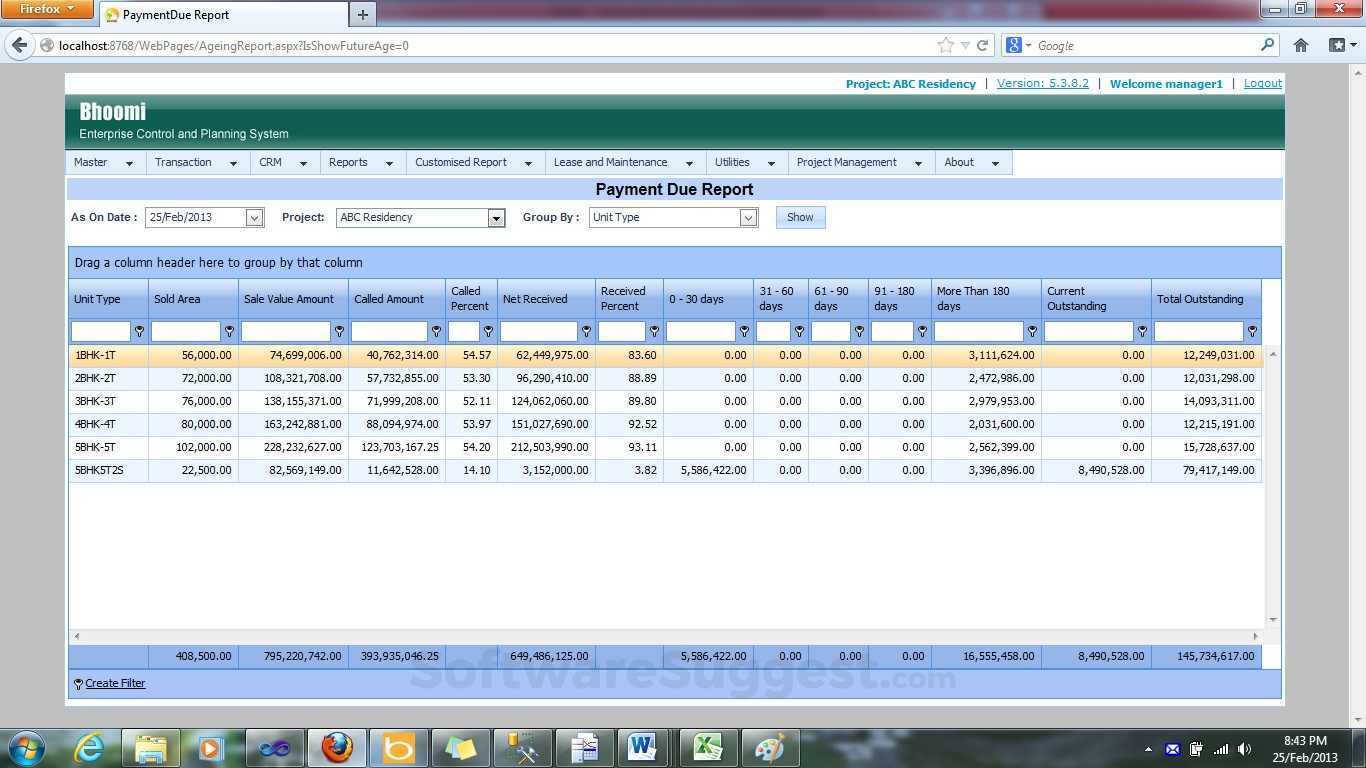Select the 5BHK-5T row

[x=665, y=447]
